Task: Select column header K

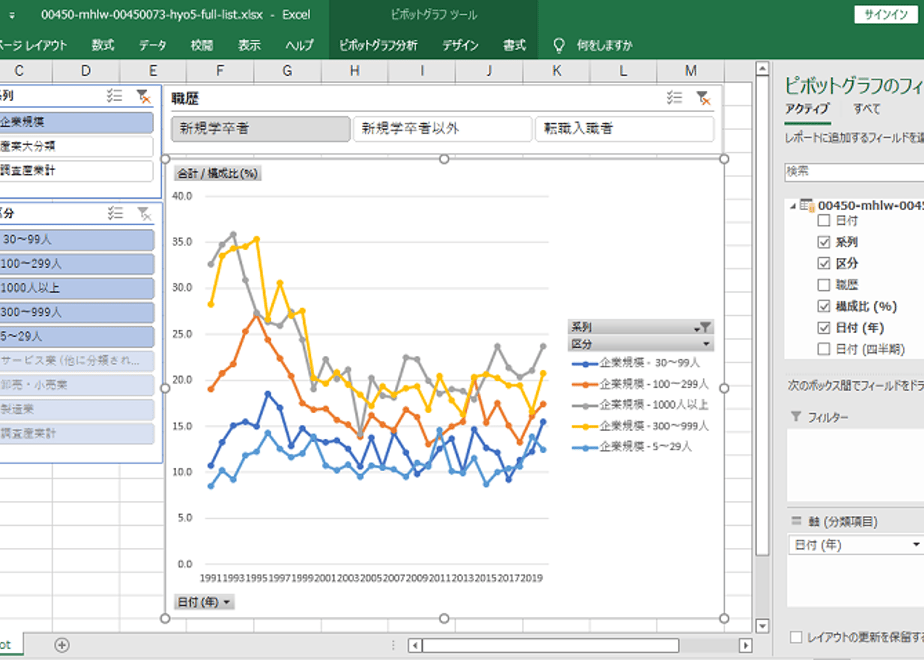Action: tap(556, 71)
